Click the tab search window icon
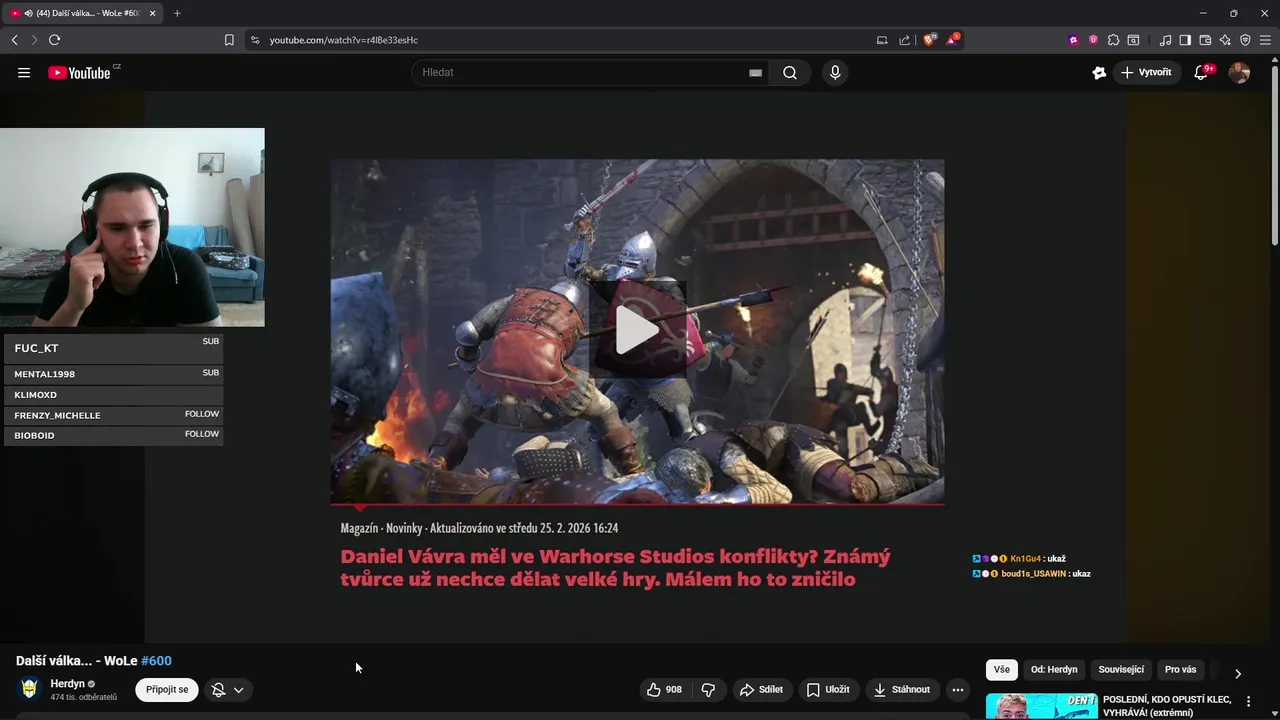The height and width of the screenshot is (720, 1280). pos(1133,40)
